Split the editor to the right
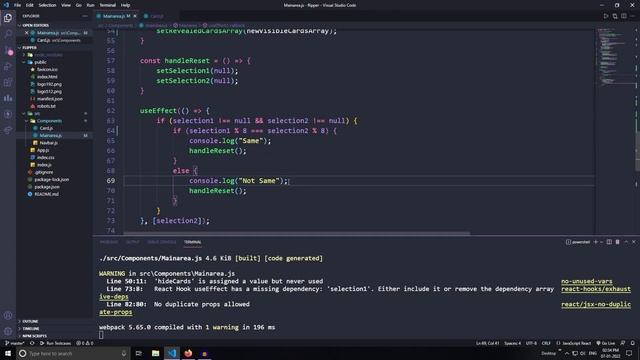The image size is (640, 360). pos(624,16)
